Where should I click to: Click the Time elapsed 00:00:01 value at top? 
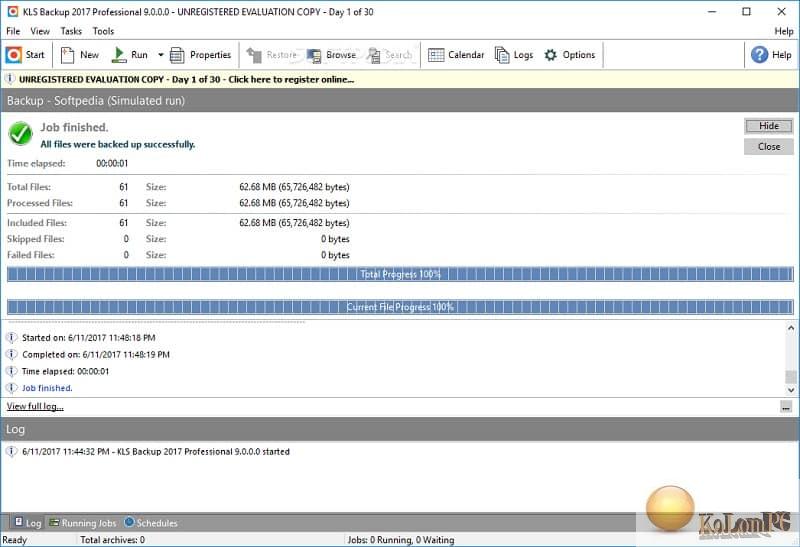(x=112, y=164)
